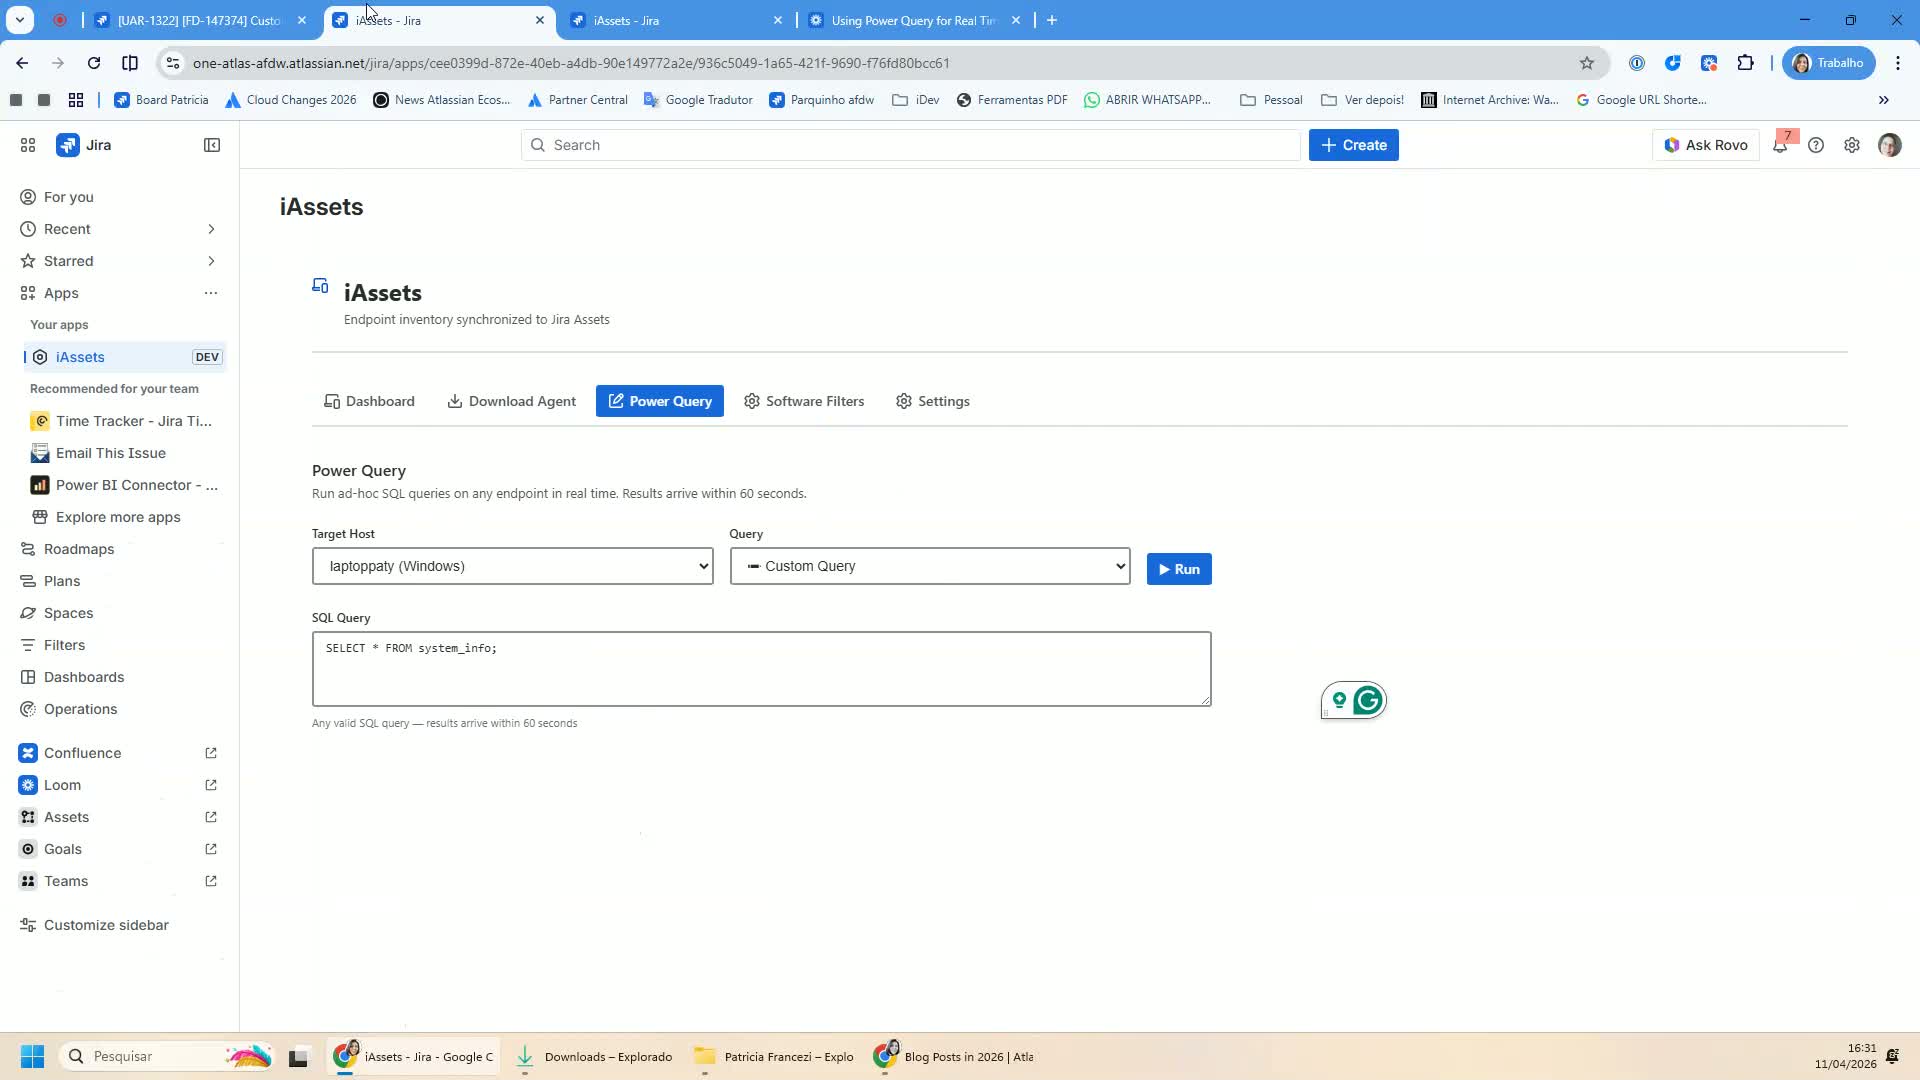Open the tab search dropdown arrow
Viewport: 1920px width, 1080px height.
20,20
